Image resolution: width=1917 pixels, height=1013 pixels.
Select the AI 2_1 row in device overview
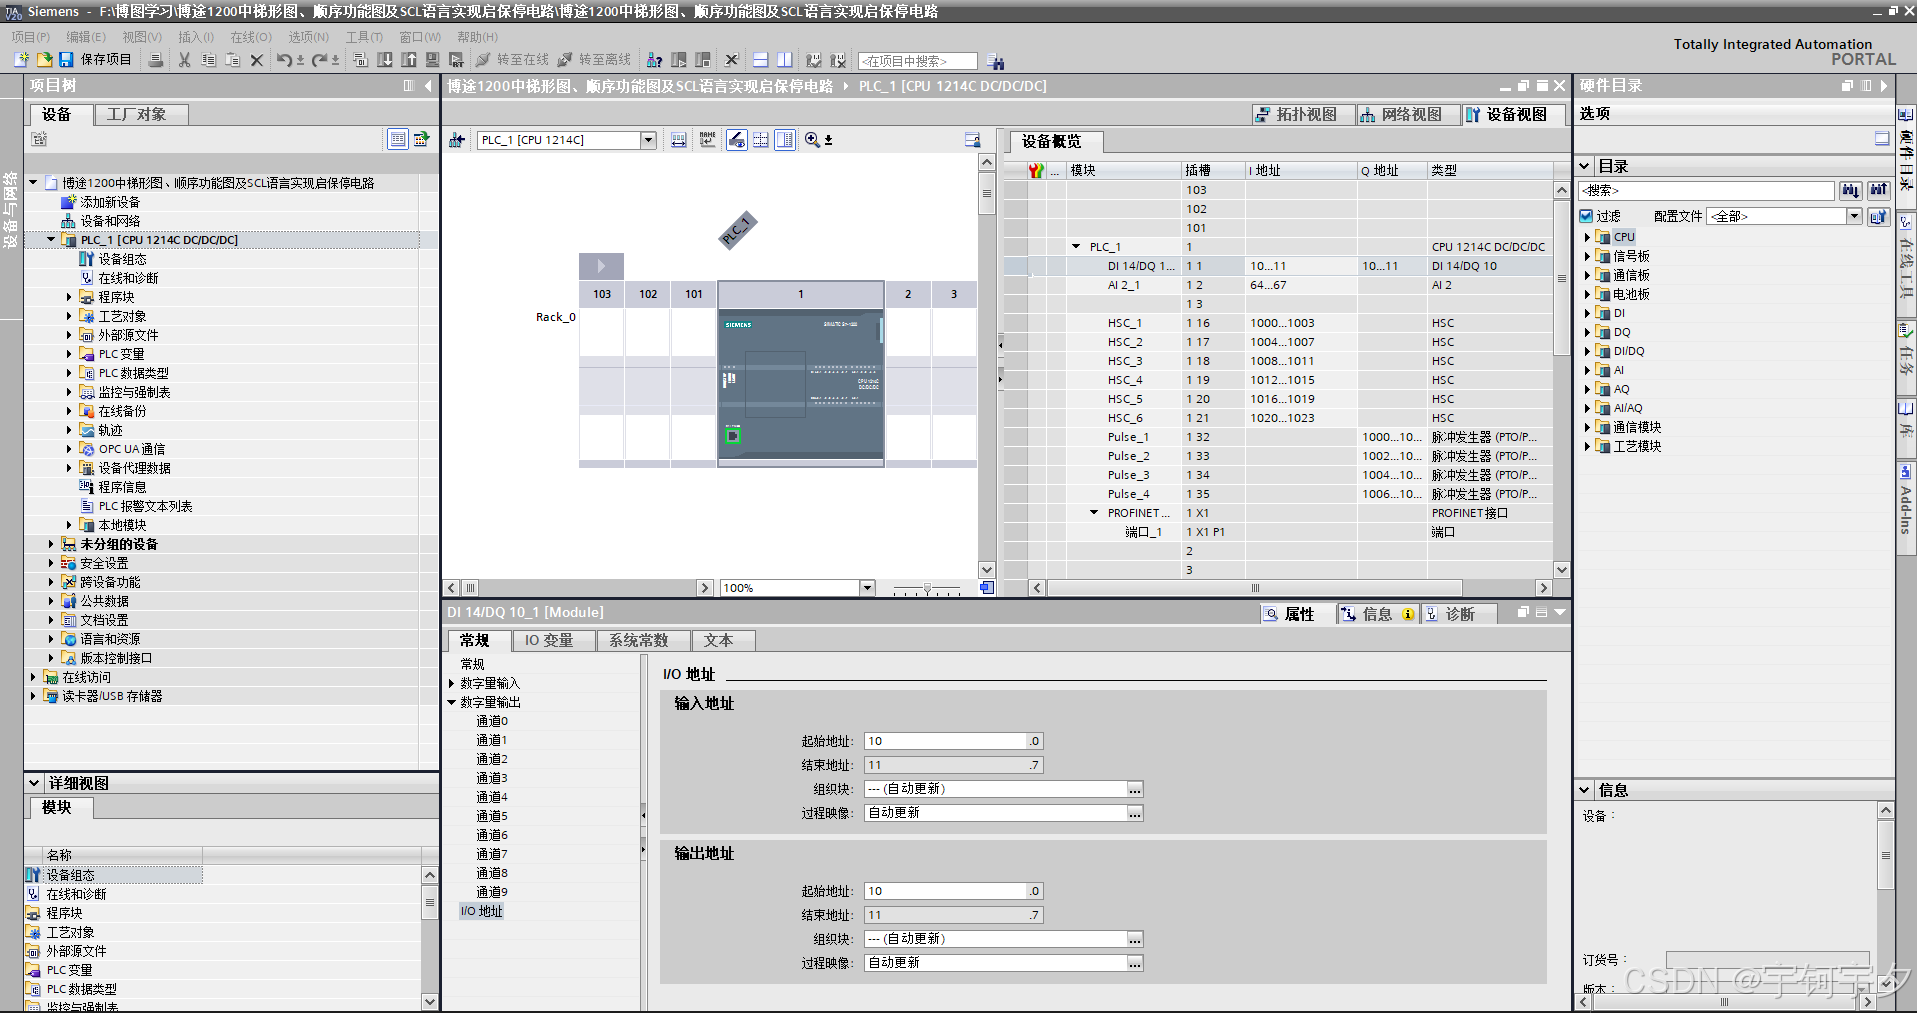1278,285
